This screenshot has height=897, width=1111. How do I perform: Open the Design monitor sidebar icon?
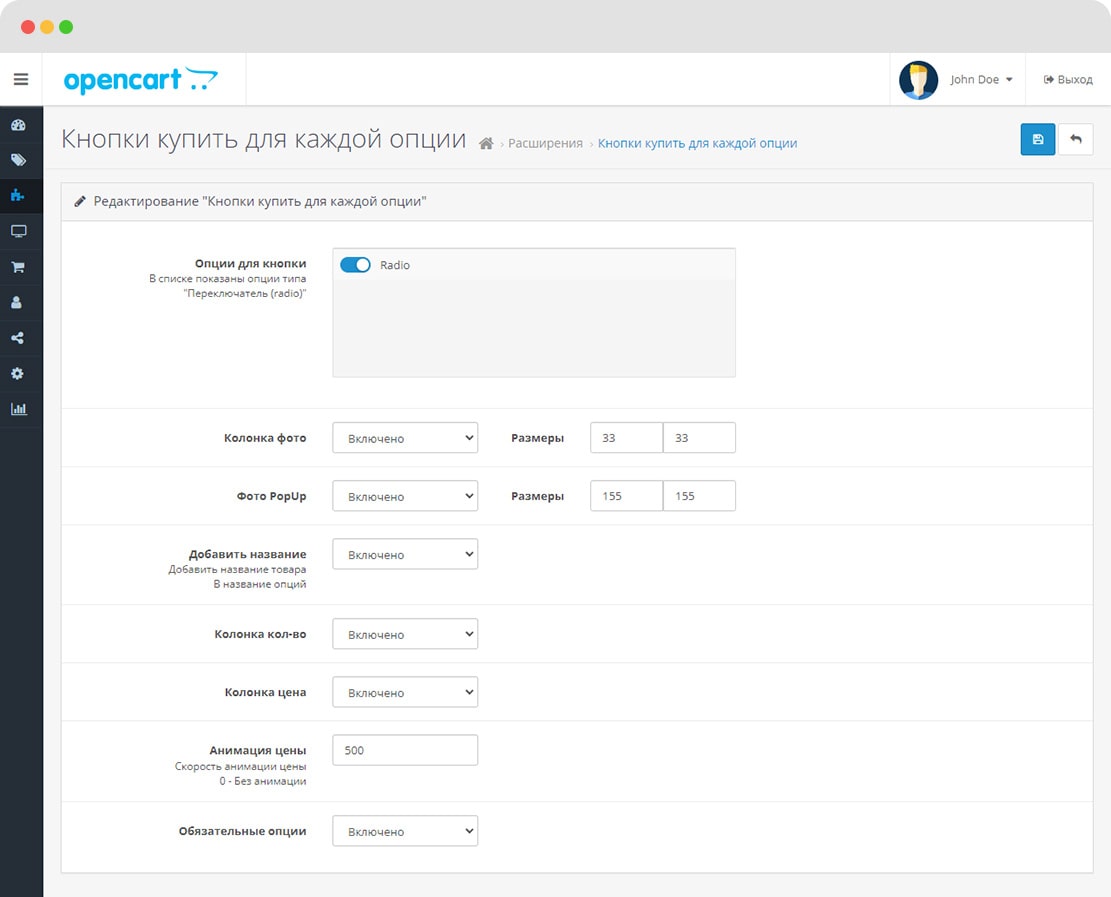18,231
